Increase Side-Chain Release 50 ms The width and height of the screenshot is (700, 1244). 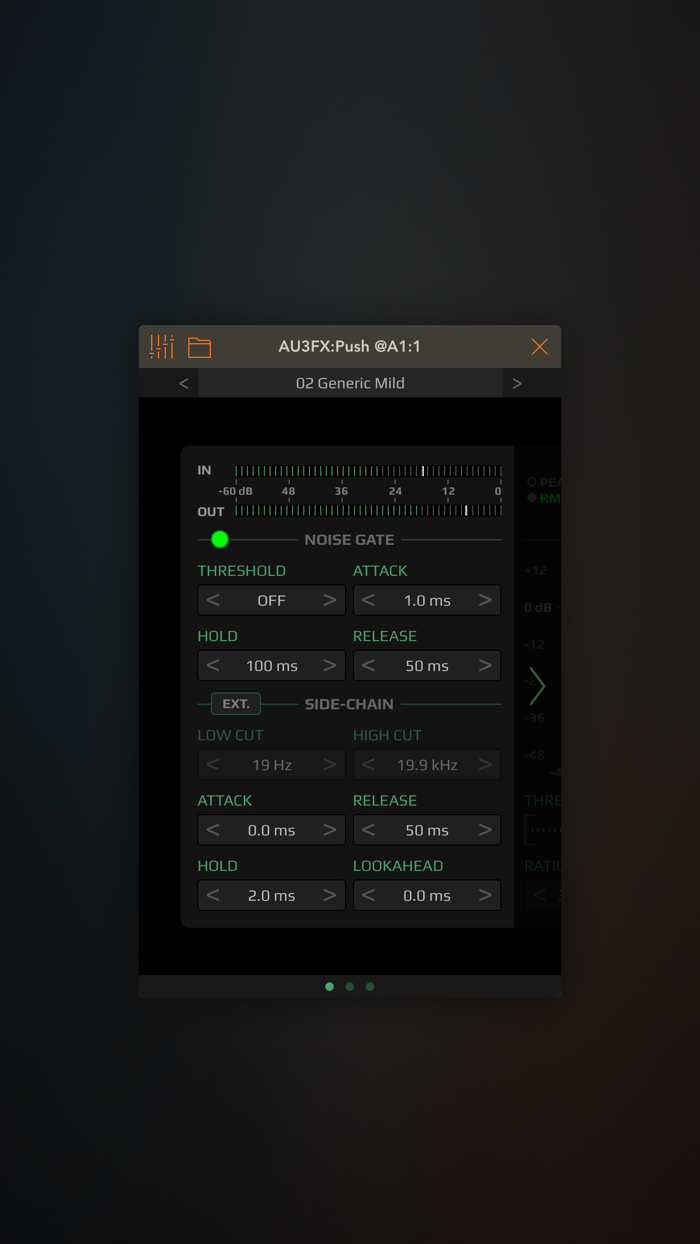coord(485,830)
